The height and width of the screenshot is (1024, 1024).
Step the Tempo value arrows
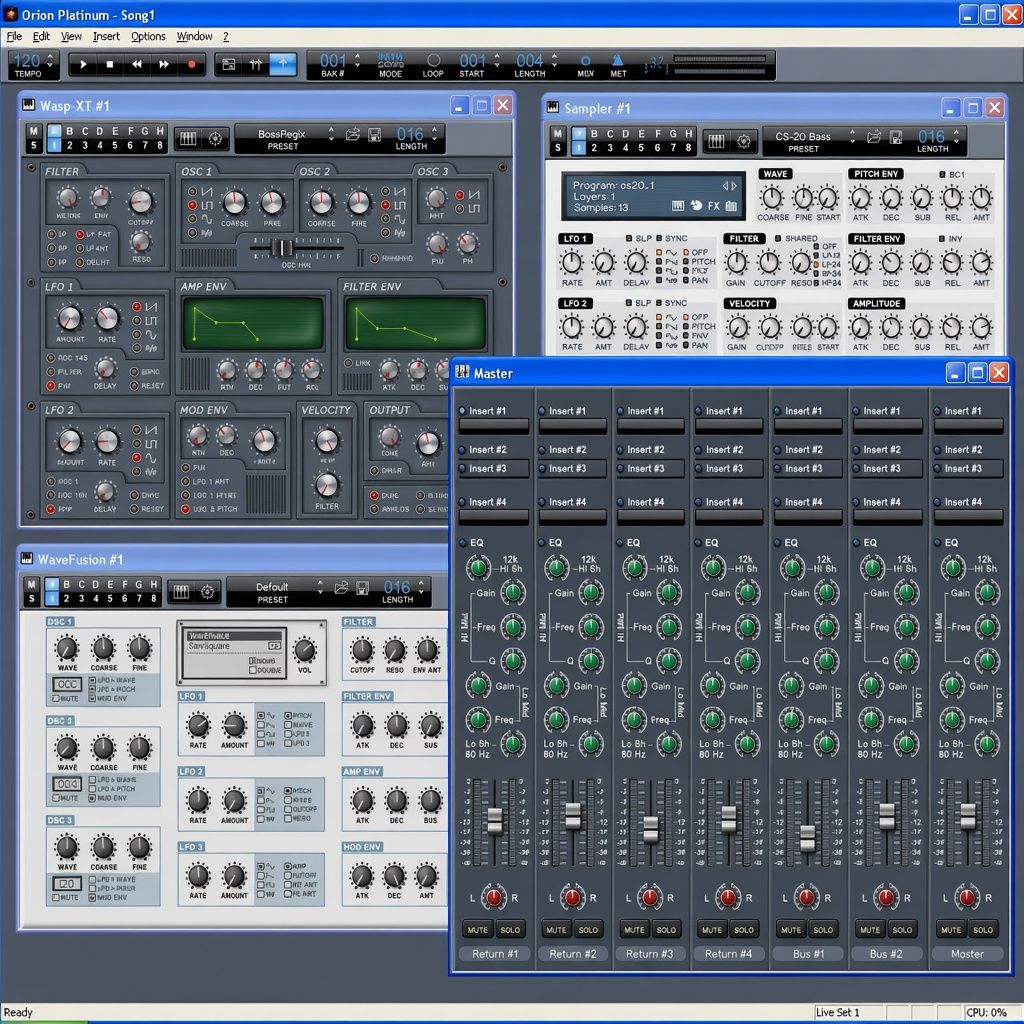point(50,61)
